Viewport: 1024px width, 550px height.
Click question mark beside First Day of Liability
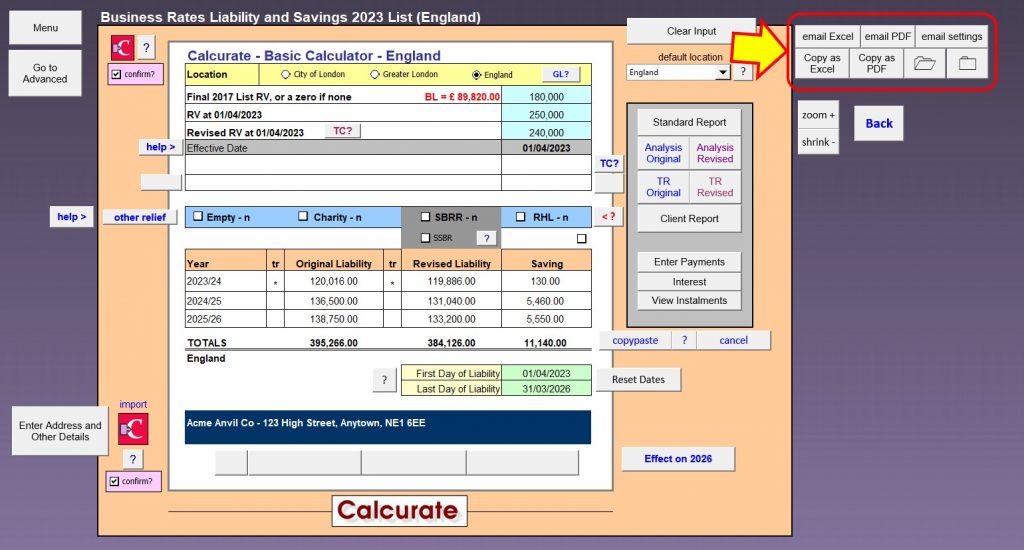click(384, 380)
